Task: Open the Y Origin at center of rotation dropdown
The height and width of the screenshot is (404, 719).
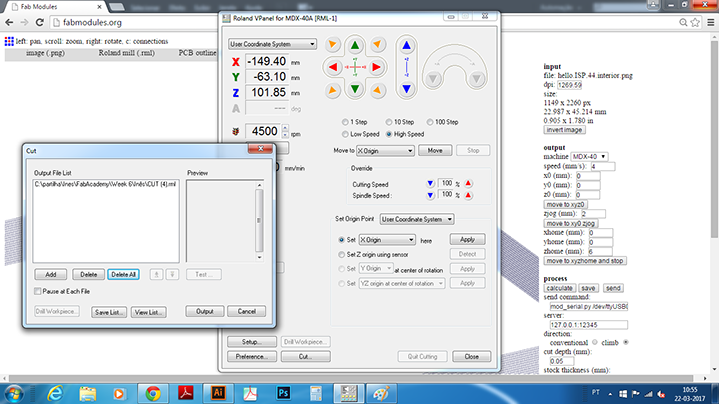Action: click(x=376, y=268)
